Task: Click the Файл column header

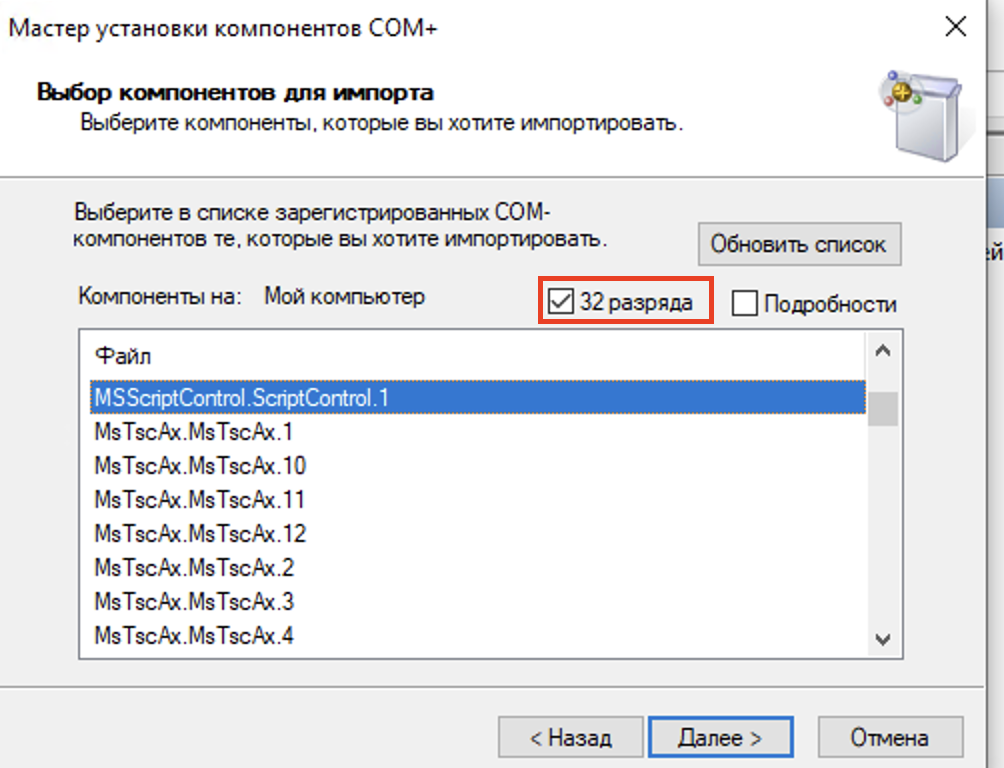Action: point(123,355)
